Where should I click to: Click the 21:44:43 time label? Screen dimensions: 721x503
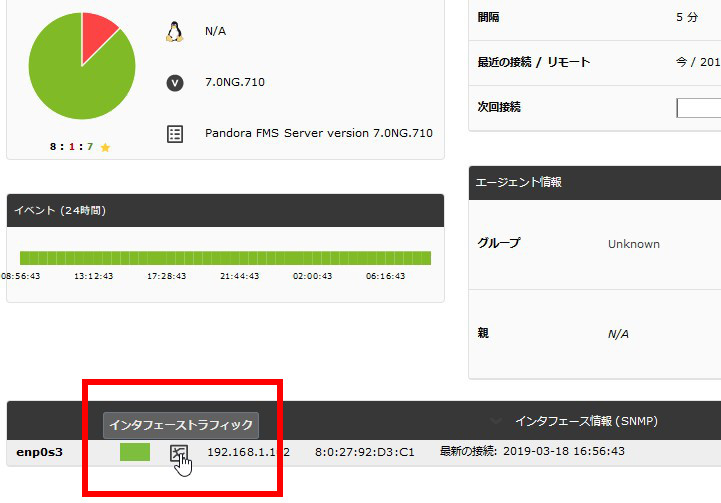[240, 276]
